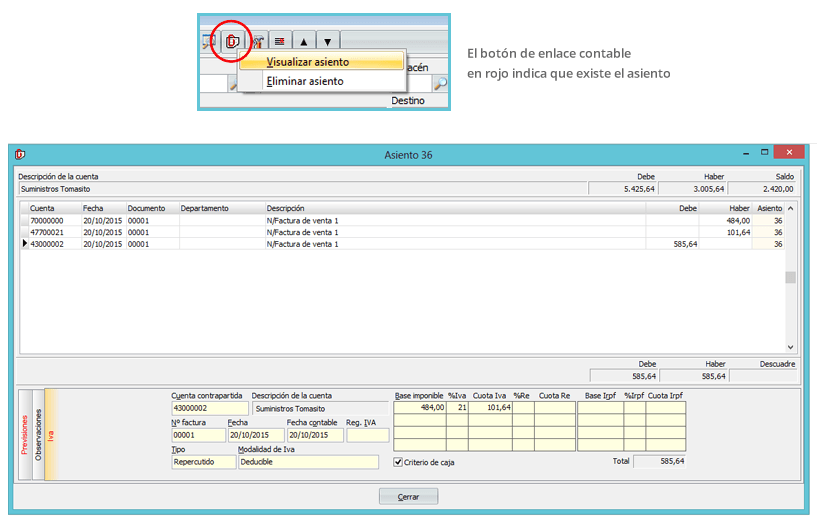Click the Modalidad de Iva field showing Deducible
Image resolution: width=817 pixels, height=527 pixels.
point(307,462)
